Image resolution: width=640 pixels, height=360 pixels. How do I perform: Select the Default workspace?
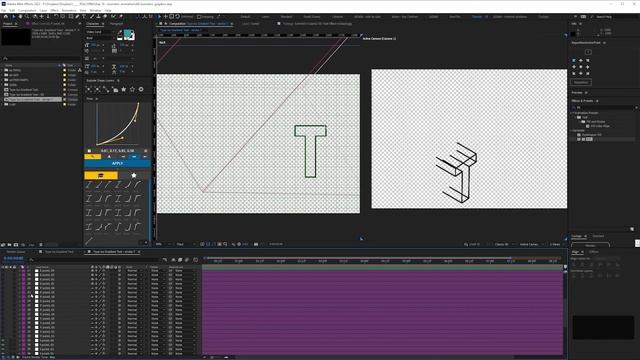(245, 17)
